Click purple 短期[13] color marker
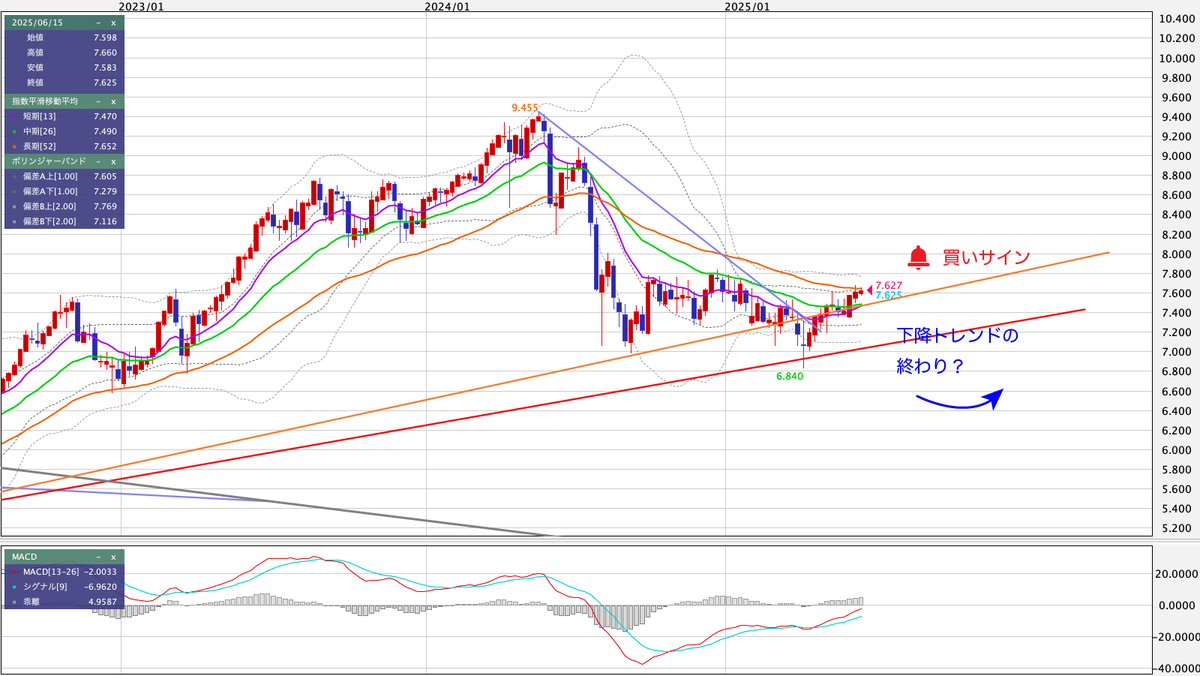1200x676 pixels. tap(11, 117)
